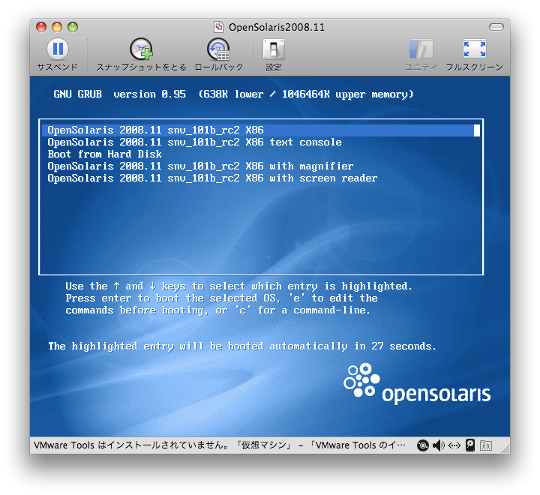Click the sound speaker status icon

click(439, 445)
